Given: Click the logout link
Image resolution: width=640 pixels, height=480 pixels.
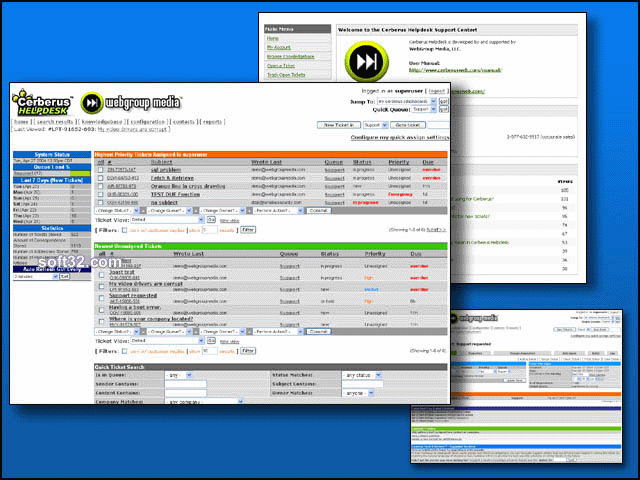Looking at the screenshot, I should (x=437, y=91).
